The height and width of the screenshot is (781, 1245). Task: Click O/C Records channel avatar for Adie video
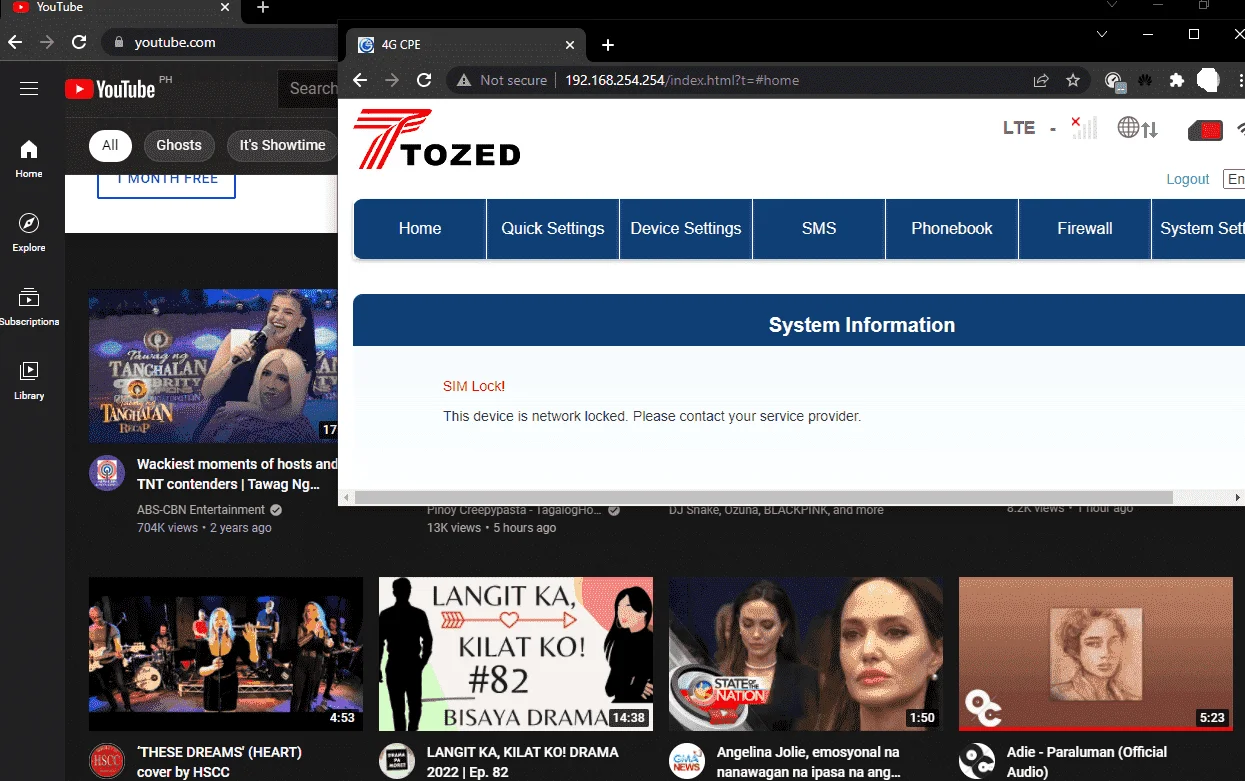coord(977,761)
